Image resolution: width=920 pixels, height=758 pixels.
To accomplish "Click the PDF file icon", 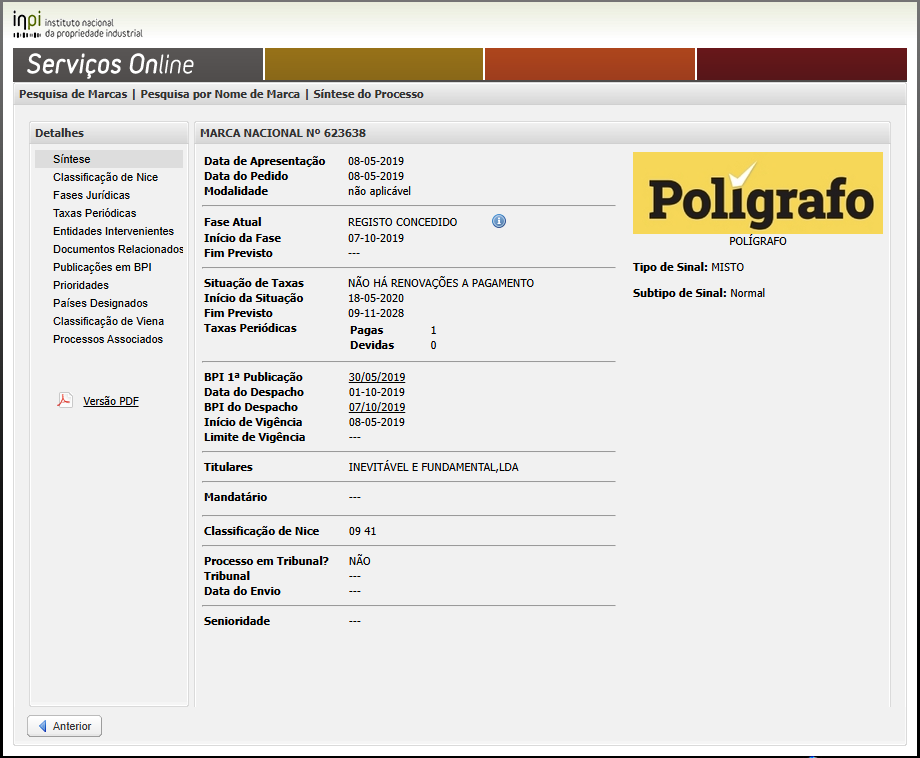I will click(x=65, y=401).
